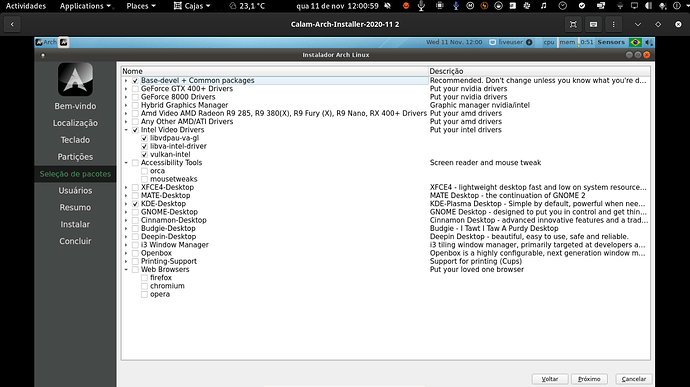690x387 pixels.
Task: Click the muted notification bell icon
Action: tap(388, 6)
